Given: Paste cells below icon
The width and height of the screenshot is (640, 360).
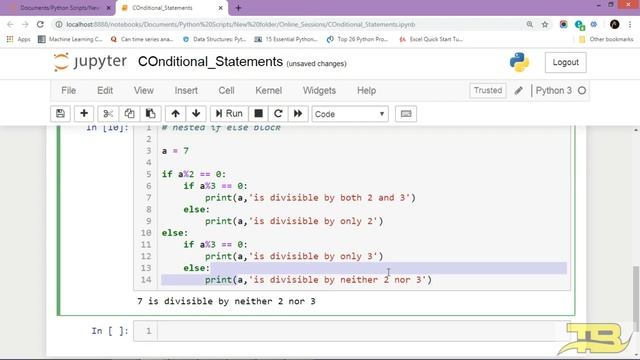Looking at the screenshot, I should coord(151,114).
